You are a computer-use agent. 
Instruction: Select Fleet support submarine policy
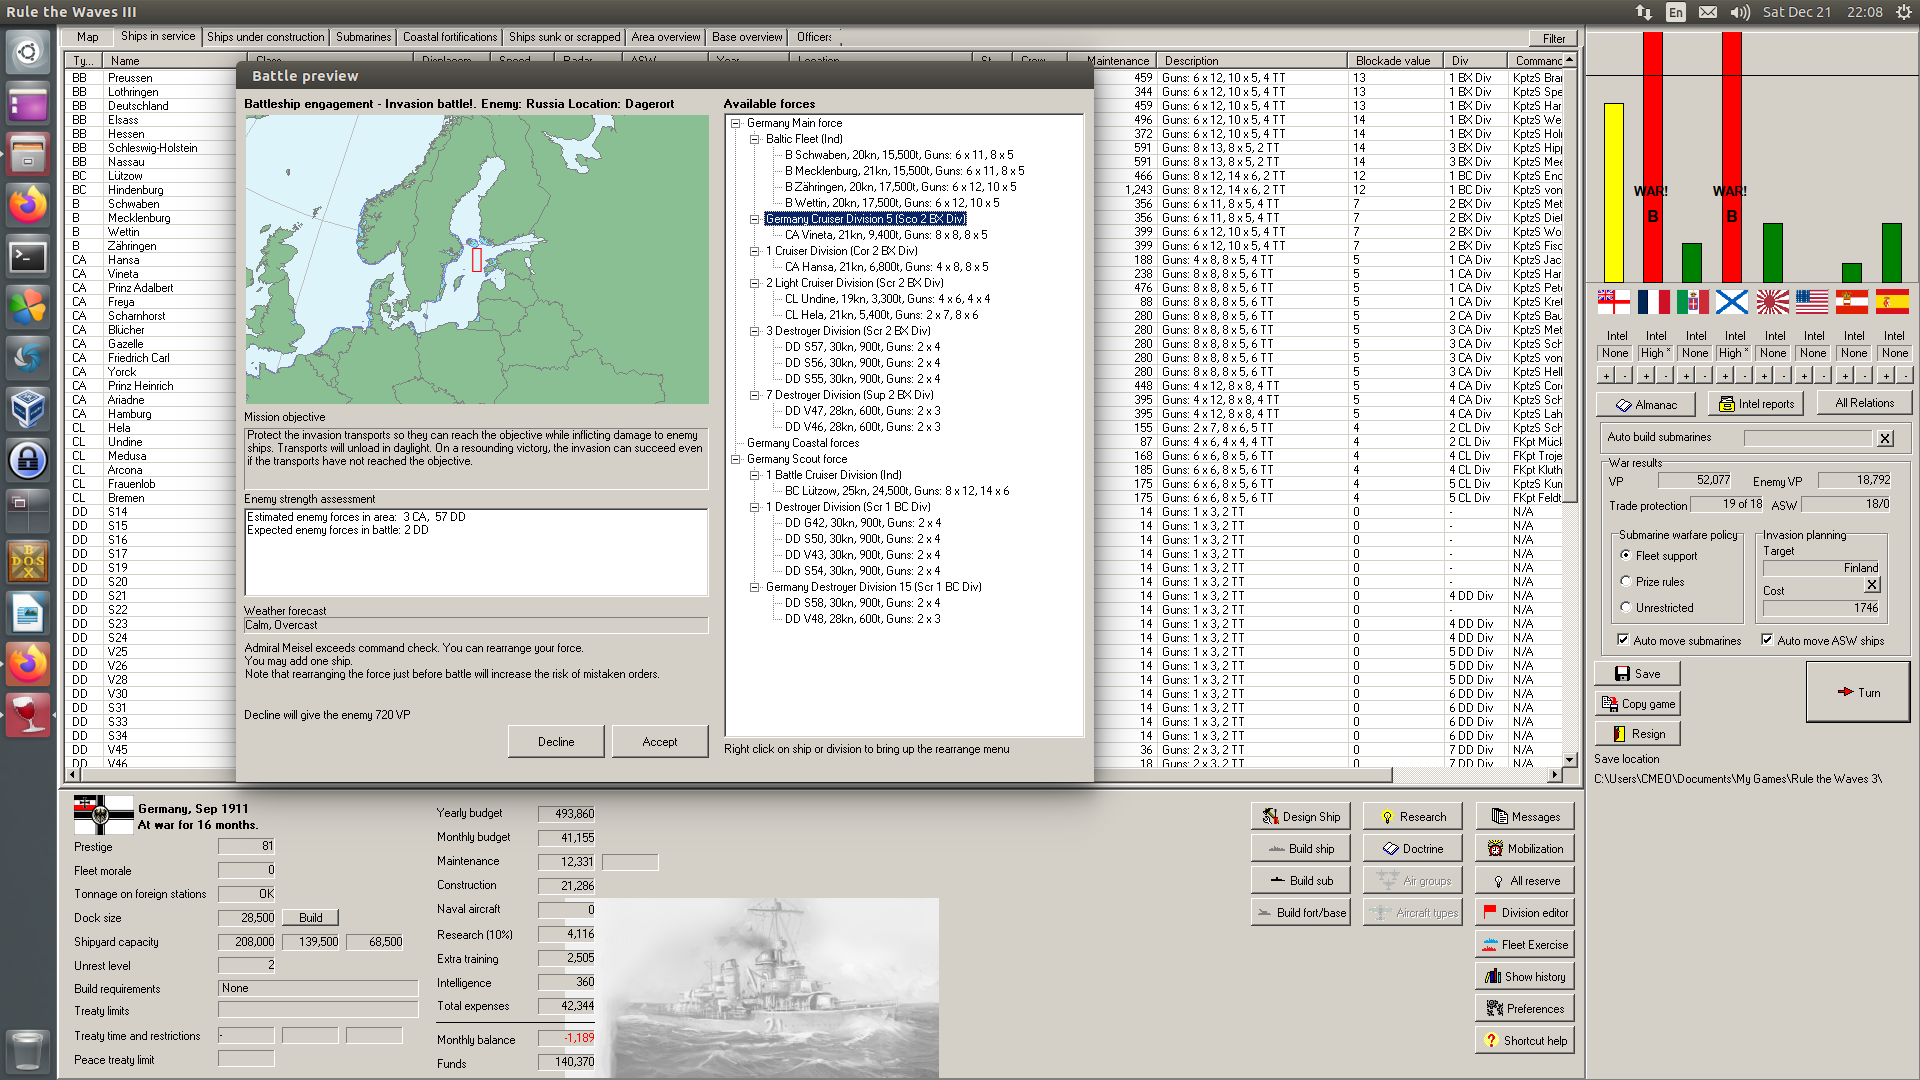(x=1626, y=556)
